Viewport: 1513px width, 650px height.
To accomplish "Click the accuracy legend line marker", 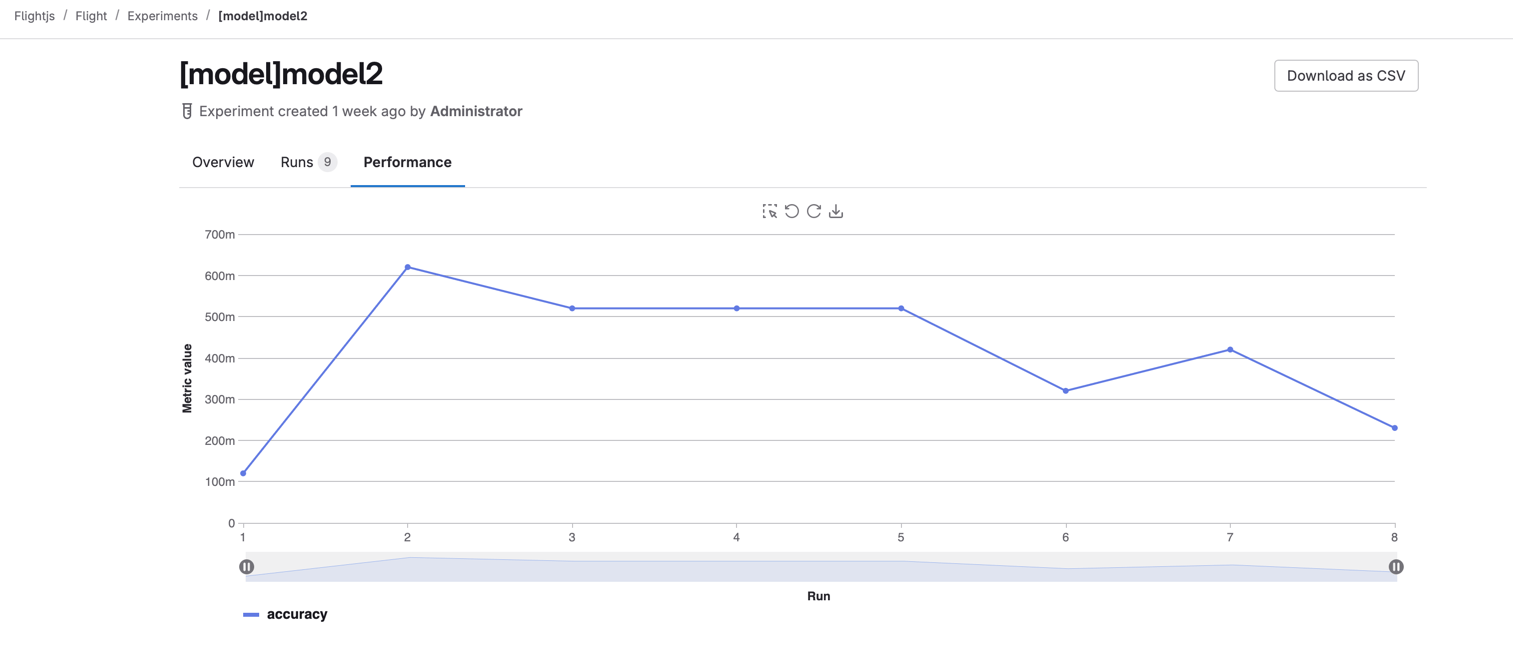I will click(250, 614).
